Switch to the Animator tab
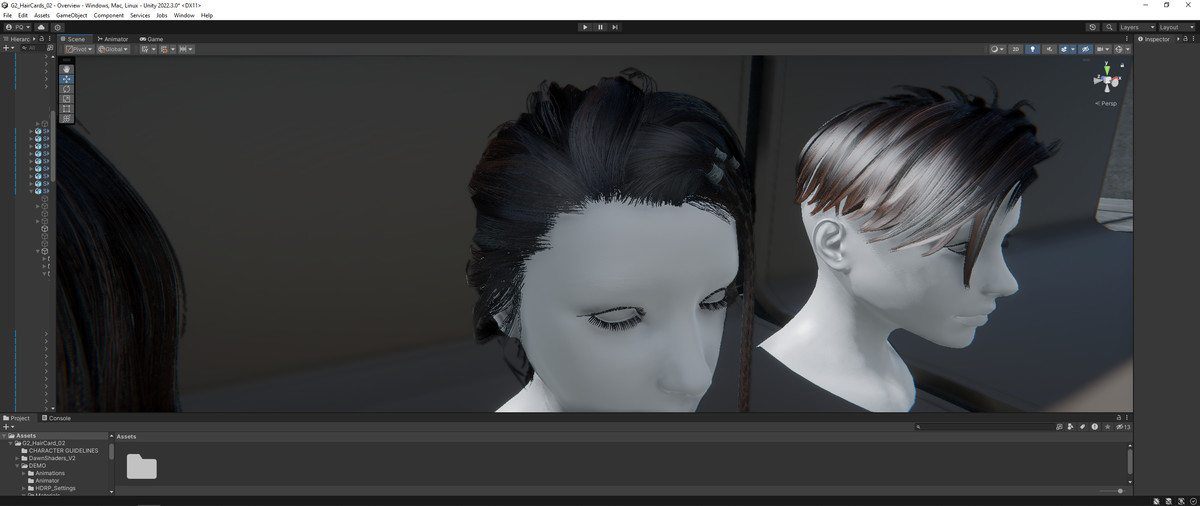The image size is (1200, 506). tap(113, 39)
